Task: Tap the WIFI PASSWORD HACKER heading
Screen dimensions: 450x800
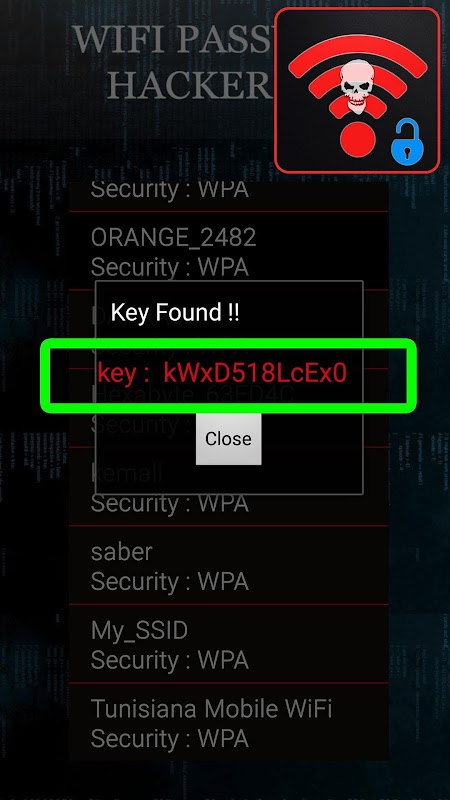Action: click(x=173, y=63)
